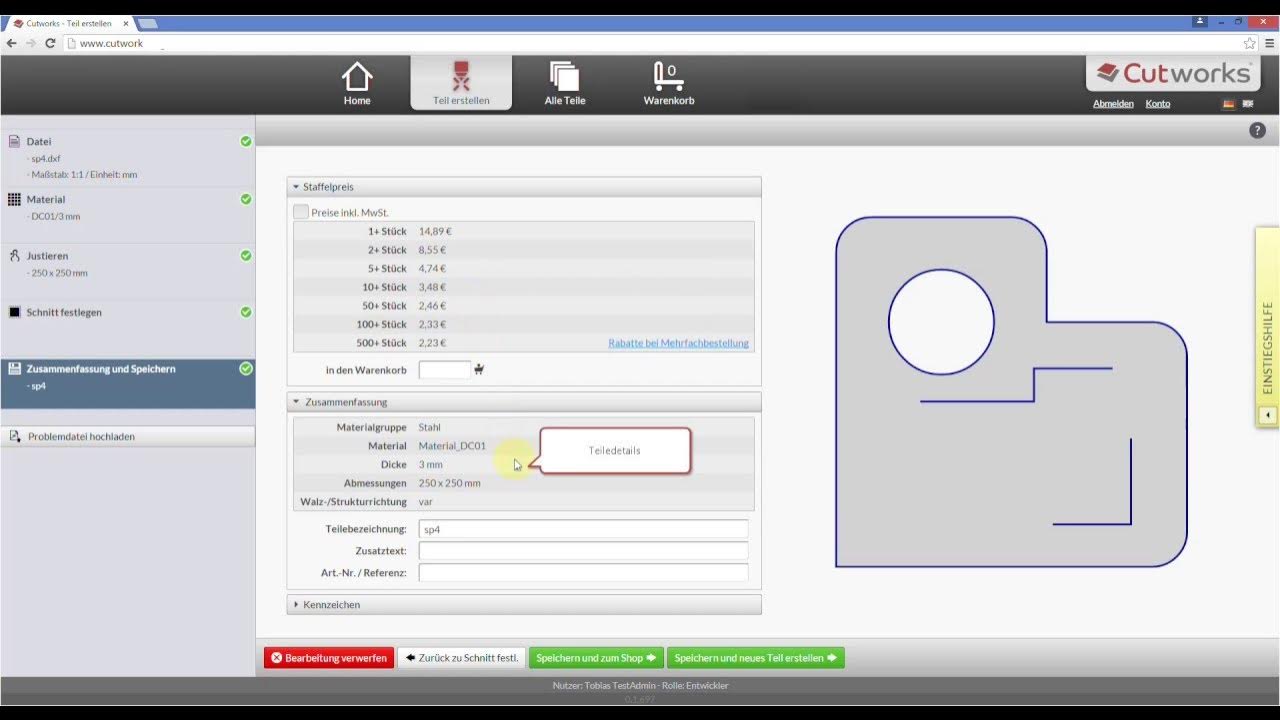Click the Zusatztext input field
The height and width of the screenshot is (720, 1280).
point(583,551)
